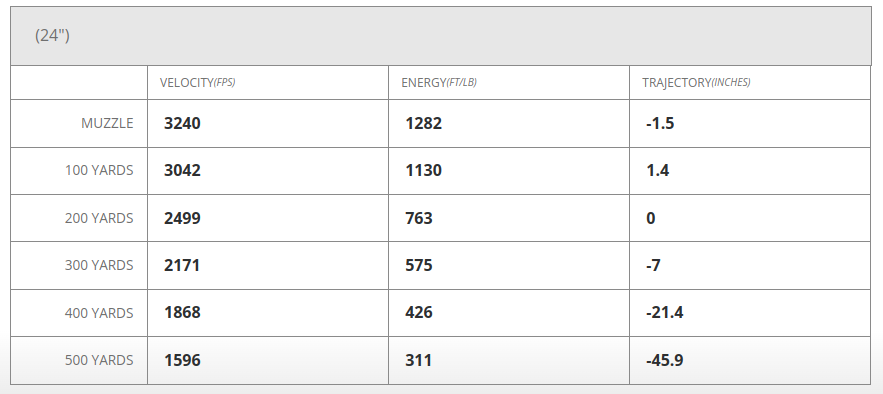
Task: Click the 400 YARDS row label
Action: pos(99,312)
